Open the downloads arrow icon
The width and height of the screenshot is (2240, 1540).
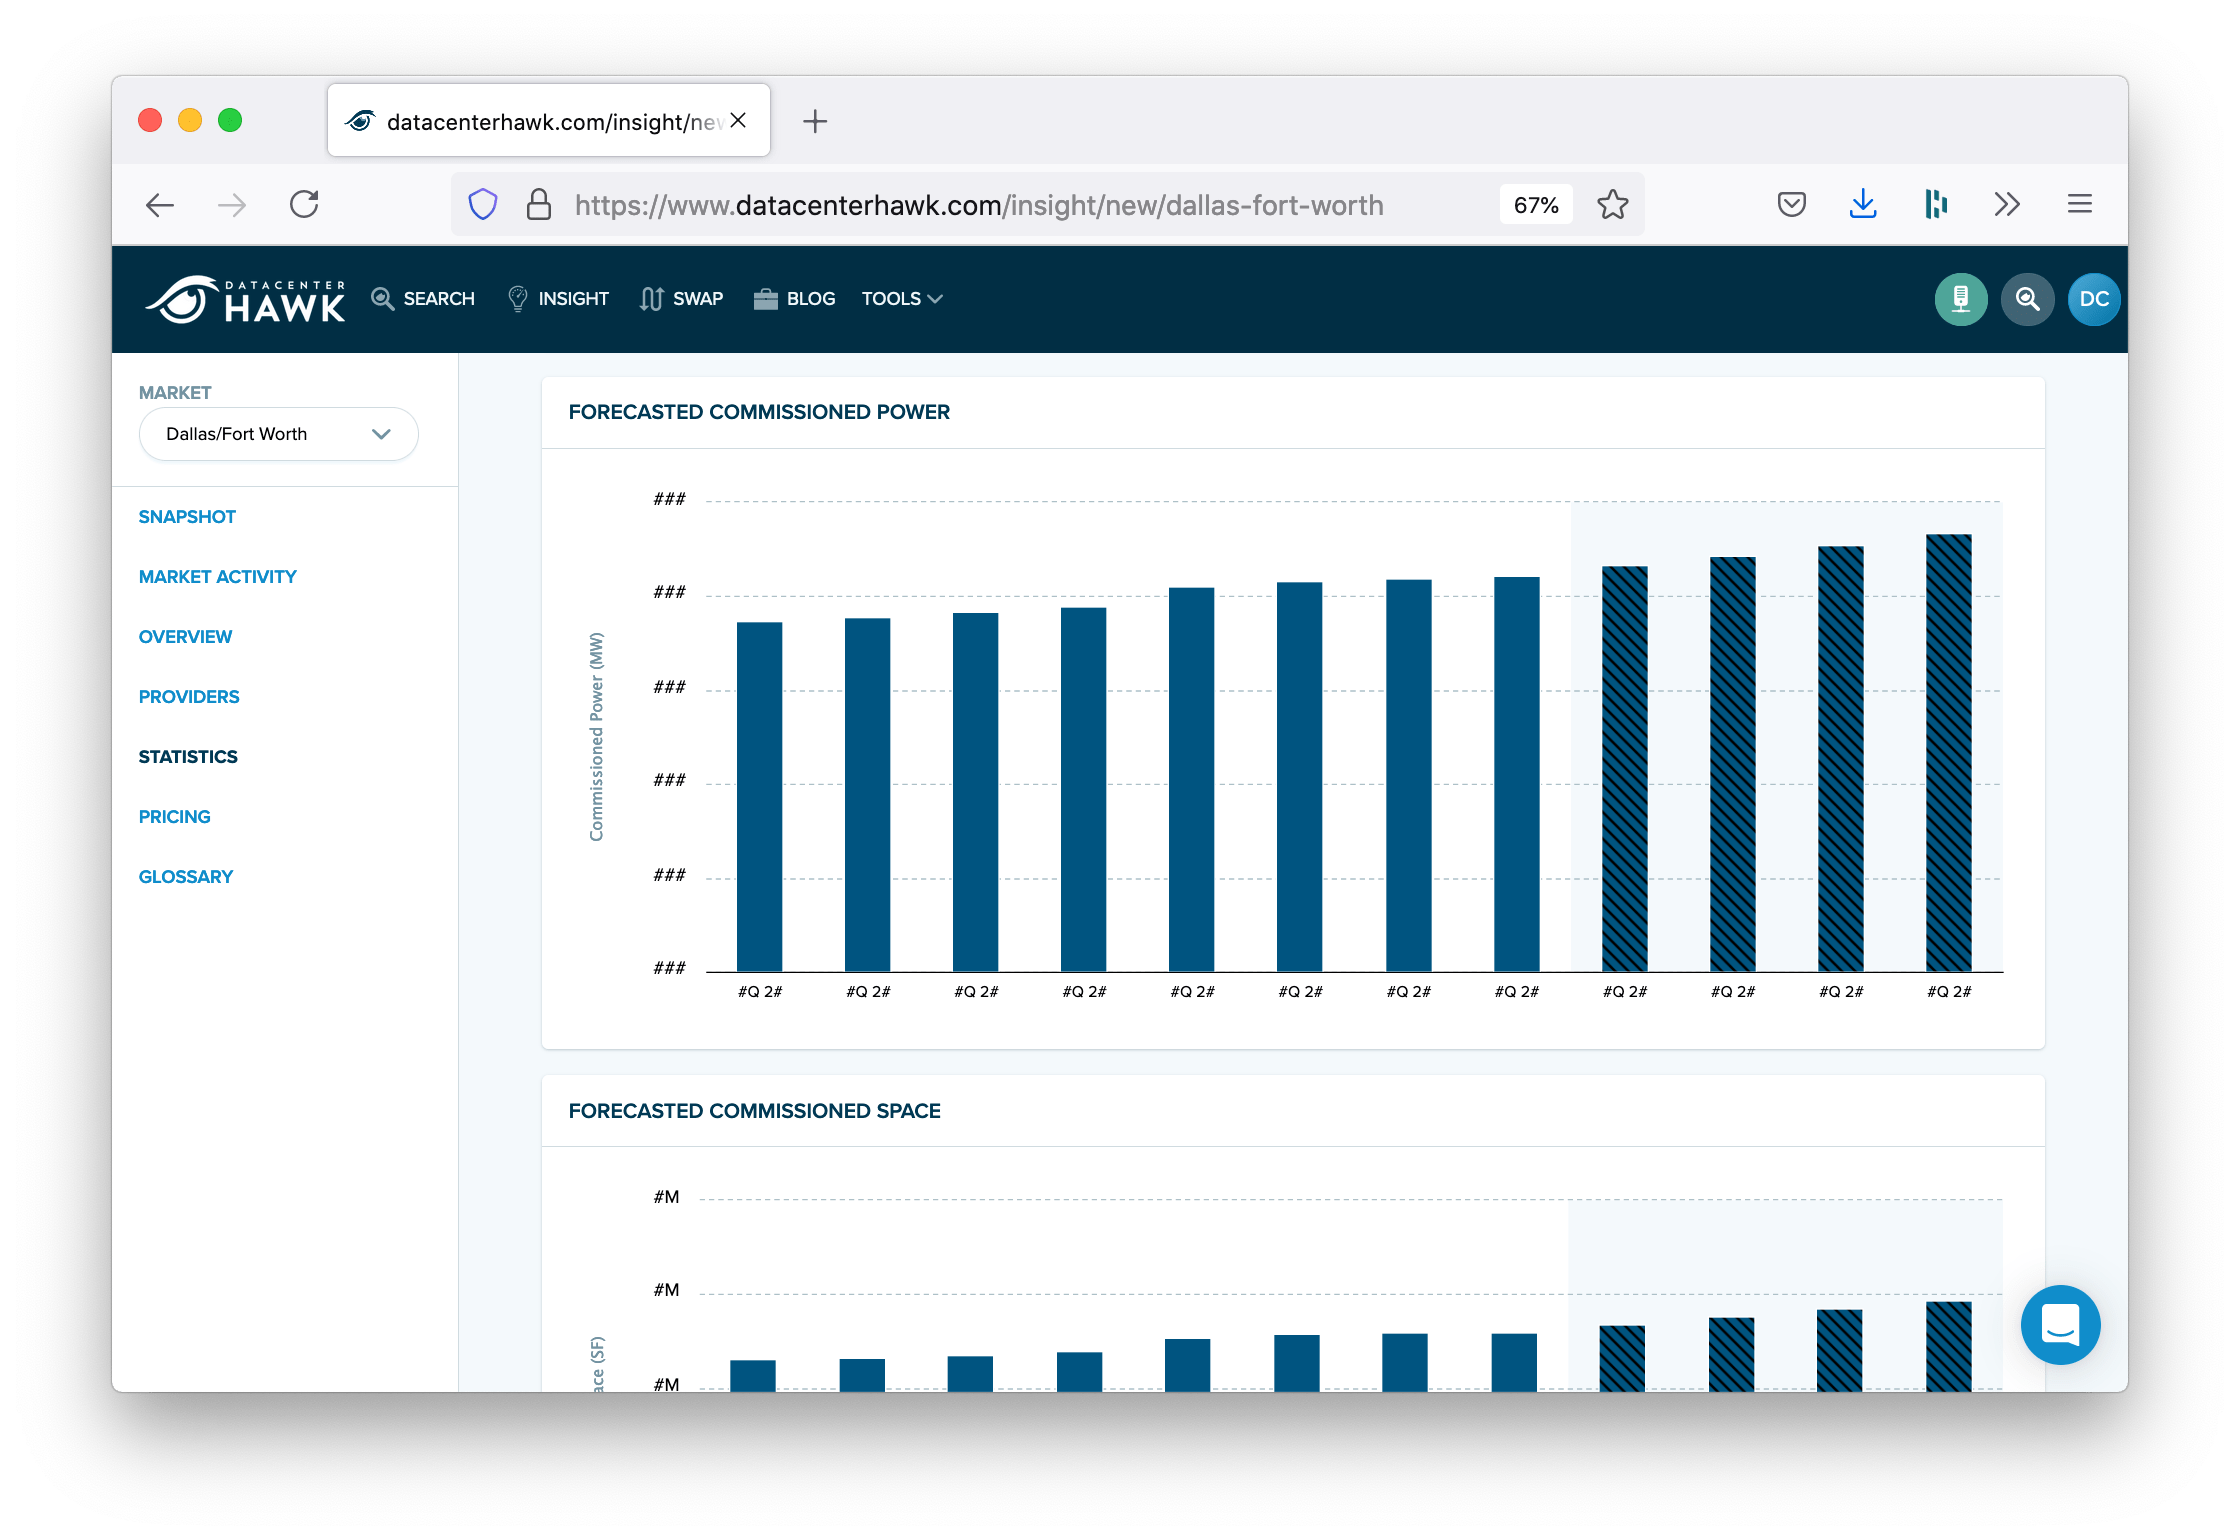coord(1863,205)
